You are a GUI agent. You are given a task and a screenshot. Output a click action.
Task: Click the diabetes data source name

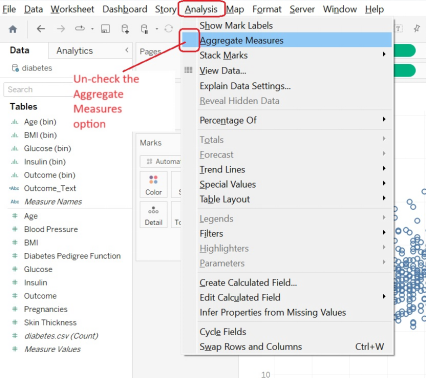point(37,68)
